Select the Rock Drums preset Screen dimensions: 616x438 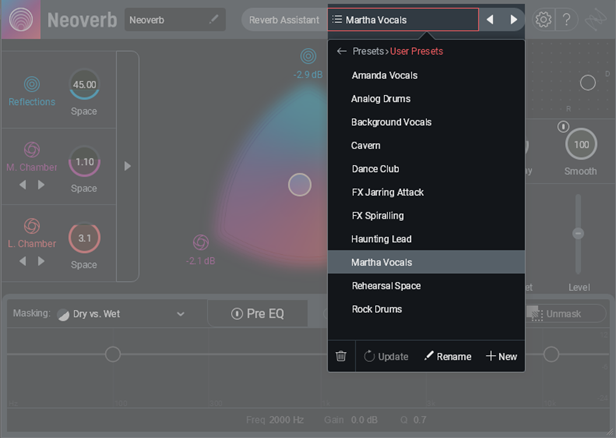point(426,309)
